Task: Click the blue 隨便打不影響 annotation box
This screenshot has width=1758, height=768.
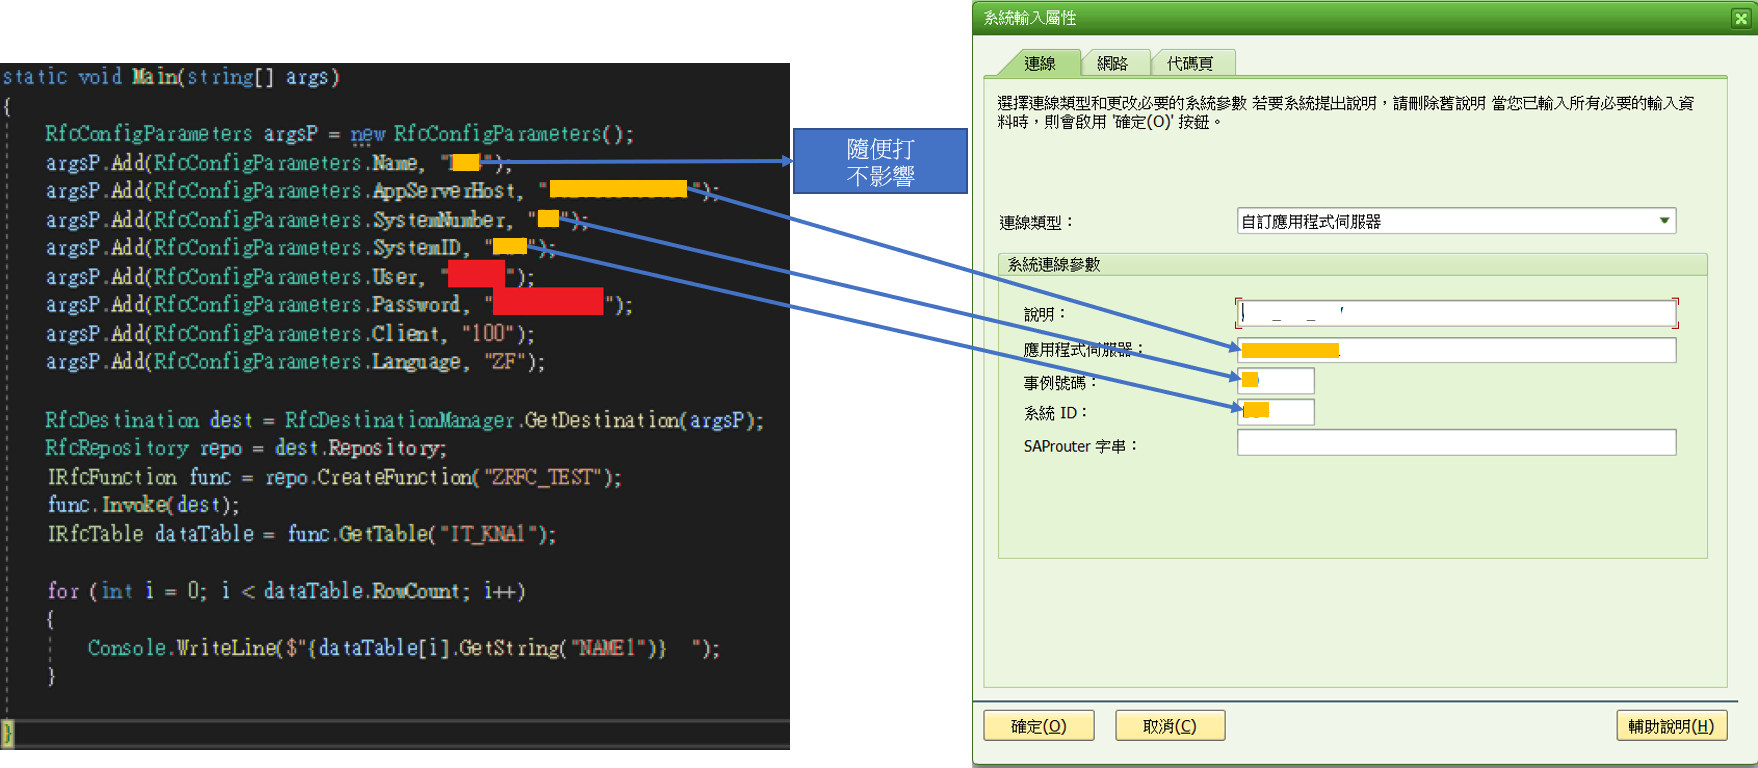Action: pyautogui.click(x=880, y=161)
